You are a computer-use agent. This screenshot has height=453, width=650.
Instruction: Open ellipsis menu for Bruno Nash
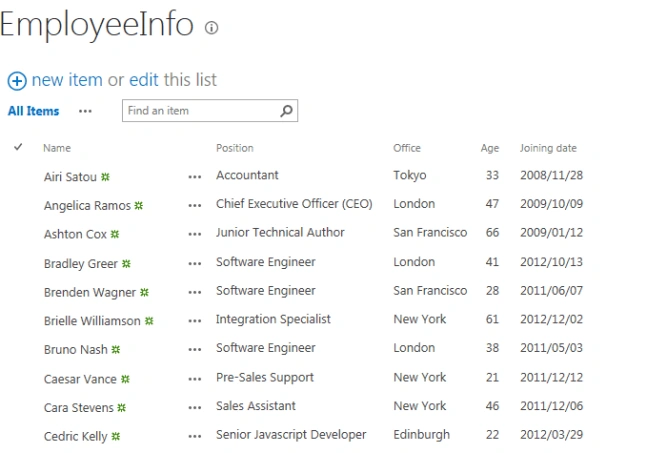coord(194,349)
